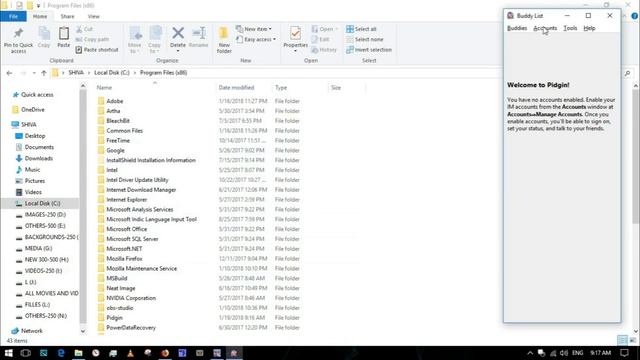Click the Paste ribbon icon
Screen dimensions: 640x360
point(64,33)
